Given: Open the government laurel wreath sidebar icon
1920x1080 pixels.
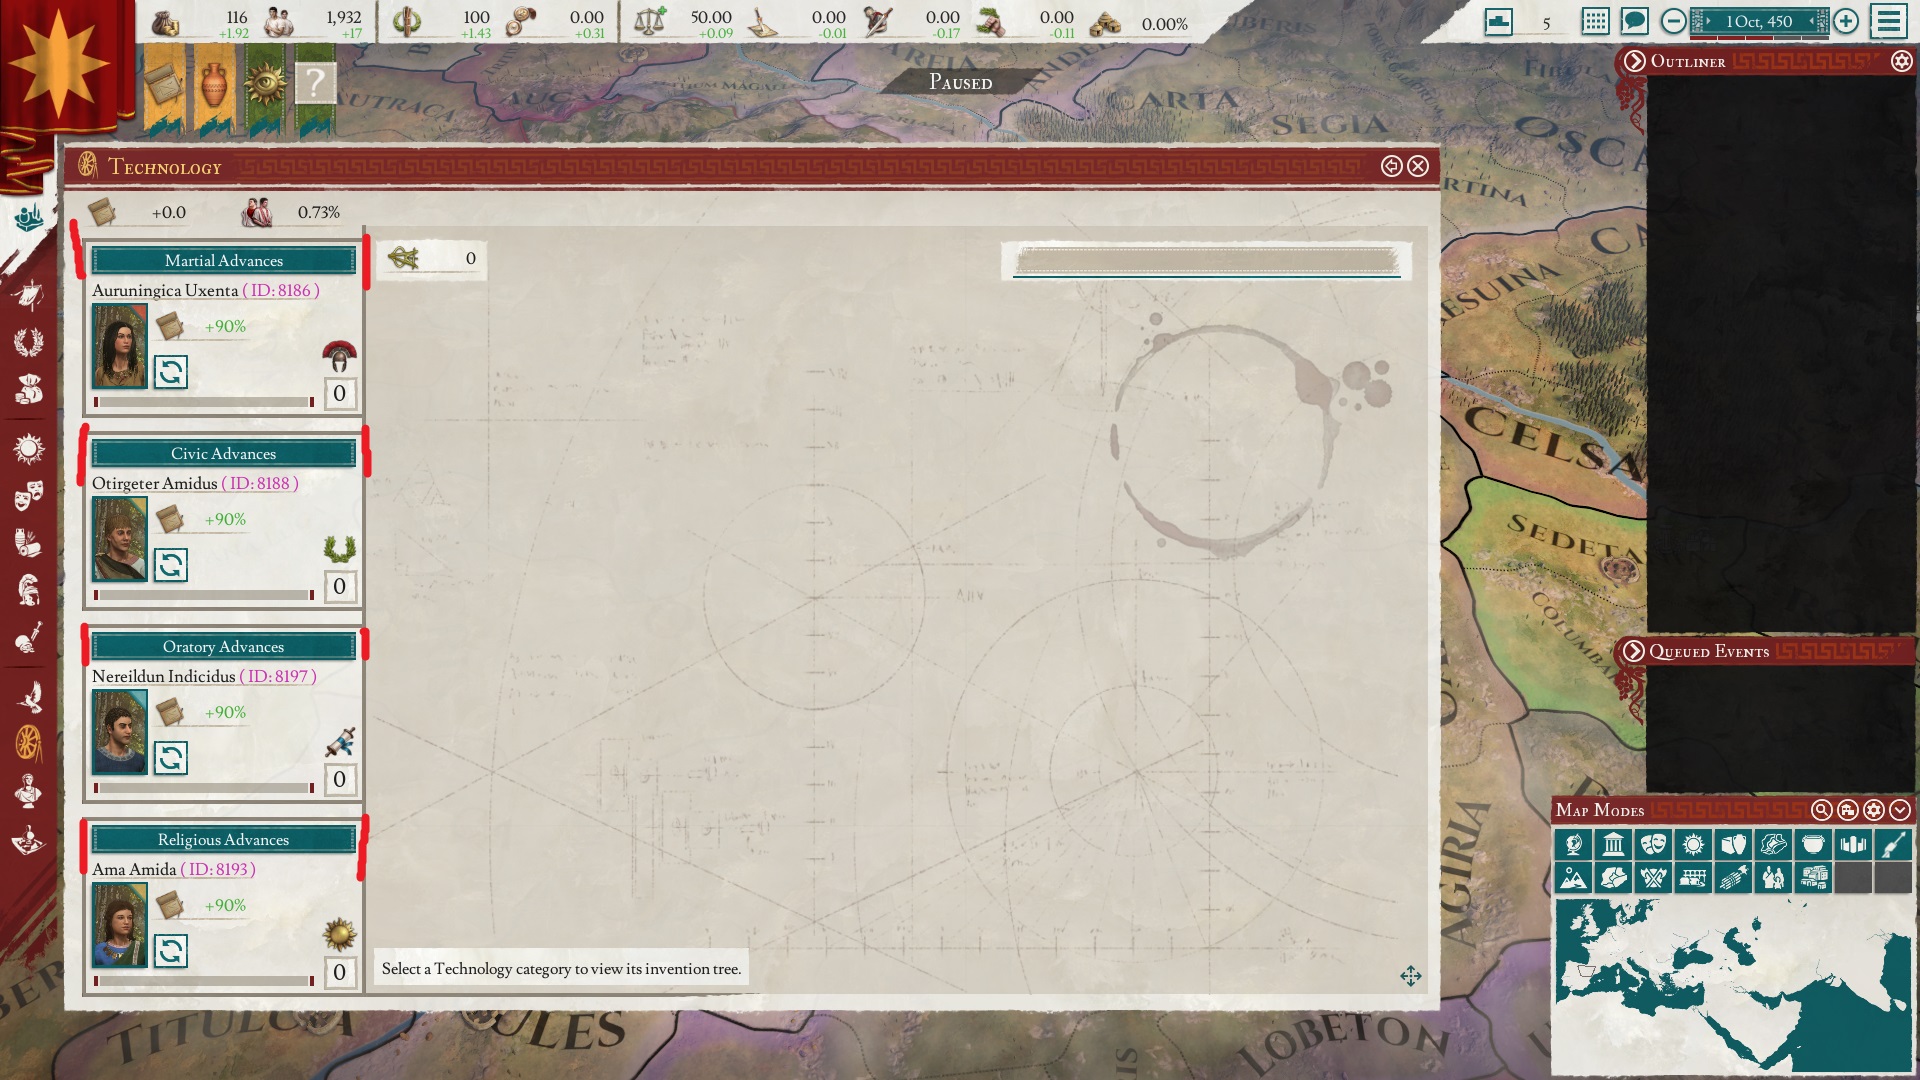Looking at the screenshot, I should tap(28, 343).
